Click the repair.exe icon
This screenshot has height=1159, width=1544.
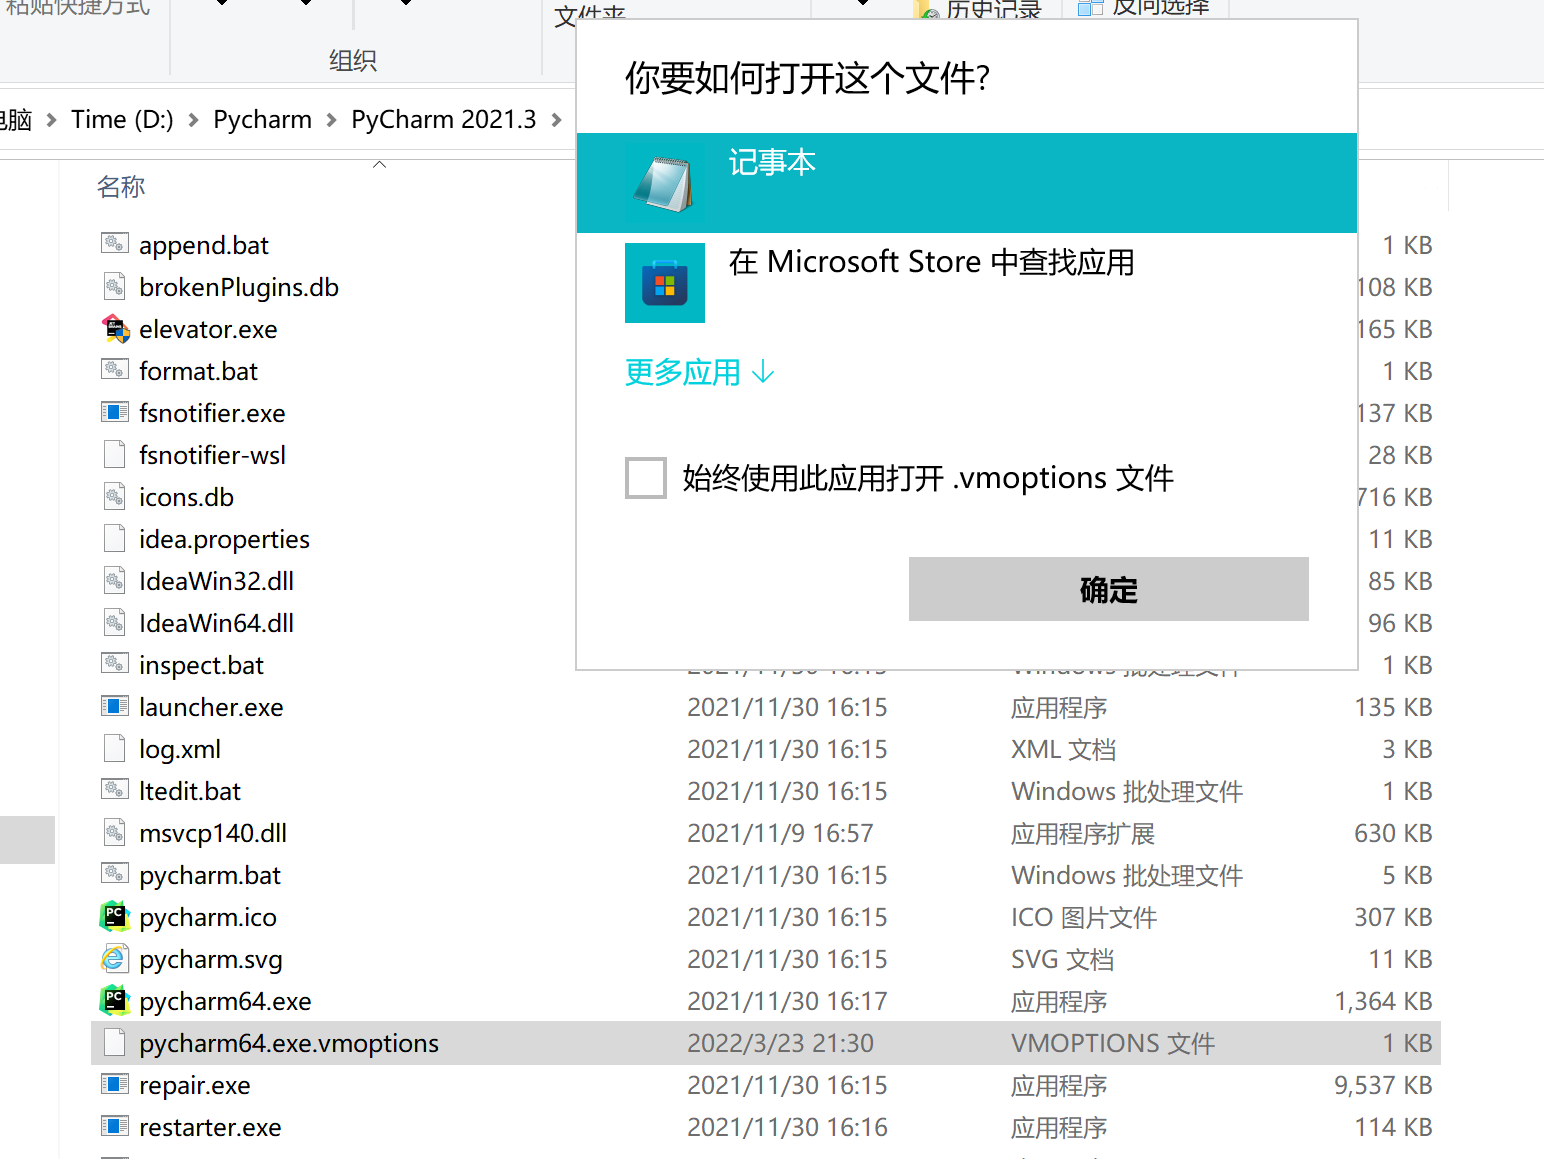[115, 1084]
